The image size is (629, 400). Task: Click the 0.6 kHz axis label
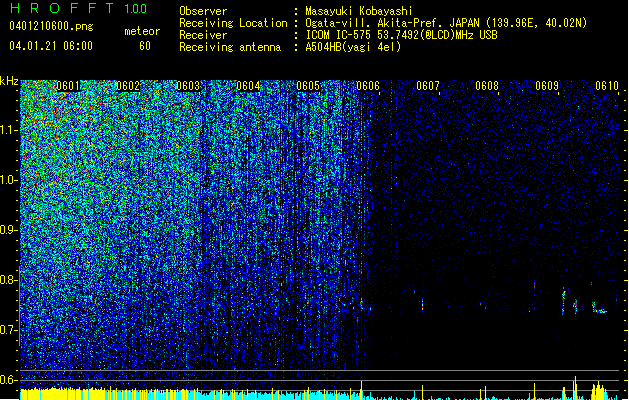click(x=8, y=380)
